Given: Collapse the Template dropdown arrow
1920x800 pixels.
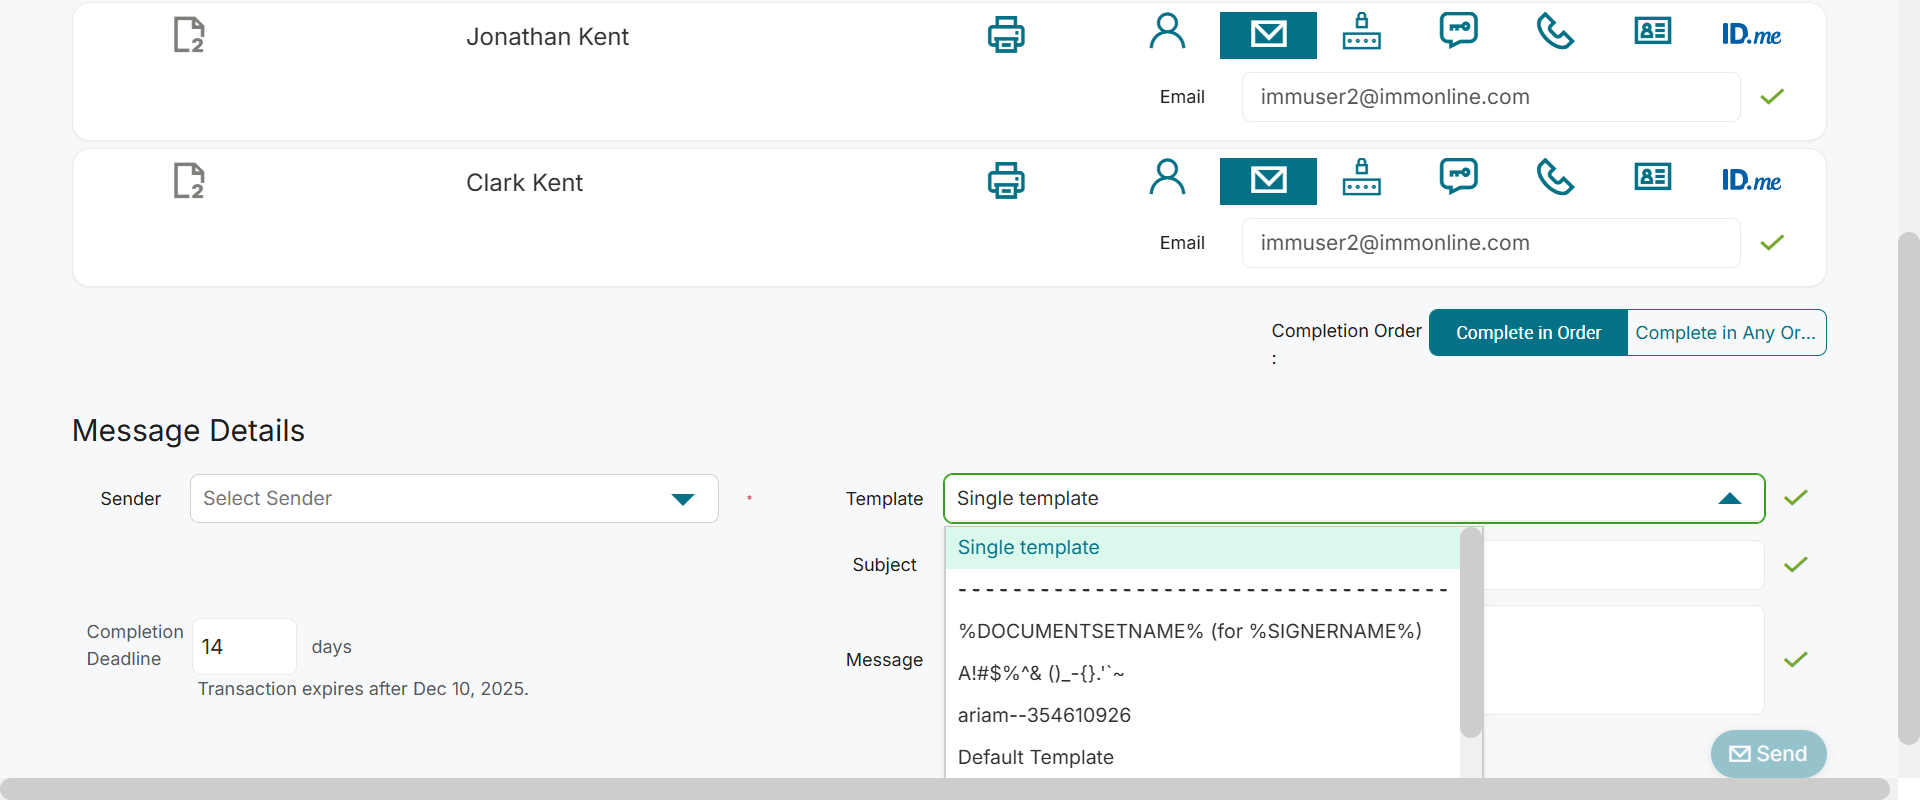Looking at the screenshot, I should pos(1729,499).
